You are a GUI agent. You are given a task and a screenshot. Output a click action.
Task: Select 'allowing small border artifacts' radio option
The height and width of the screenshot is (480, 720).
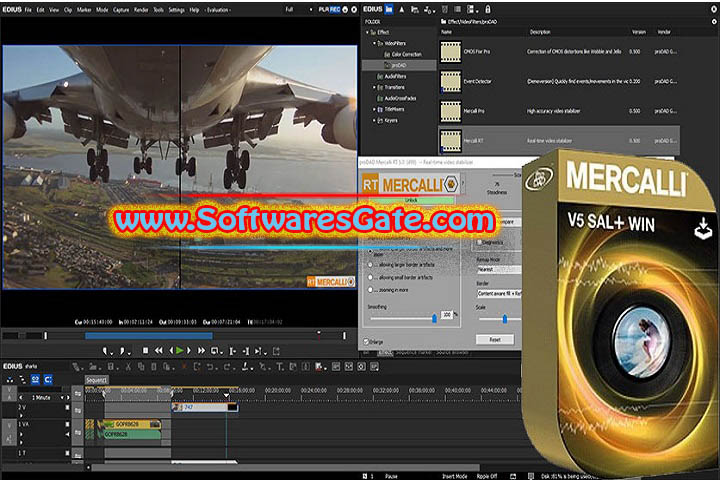point(370,277)
